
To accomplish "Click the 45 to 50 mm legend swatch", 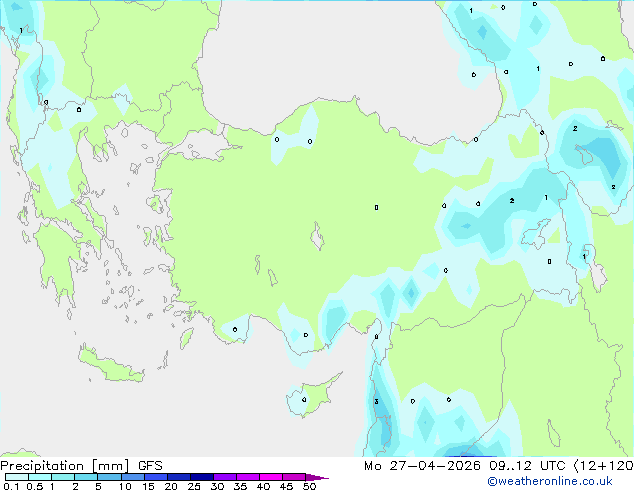I will coord(294,477).
